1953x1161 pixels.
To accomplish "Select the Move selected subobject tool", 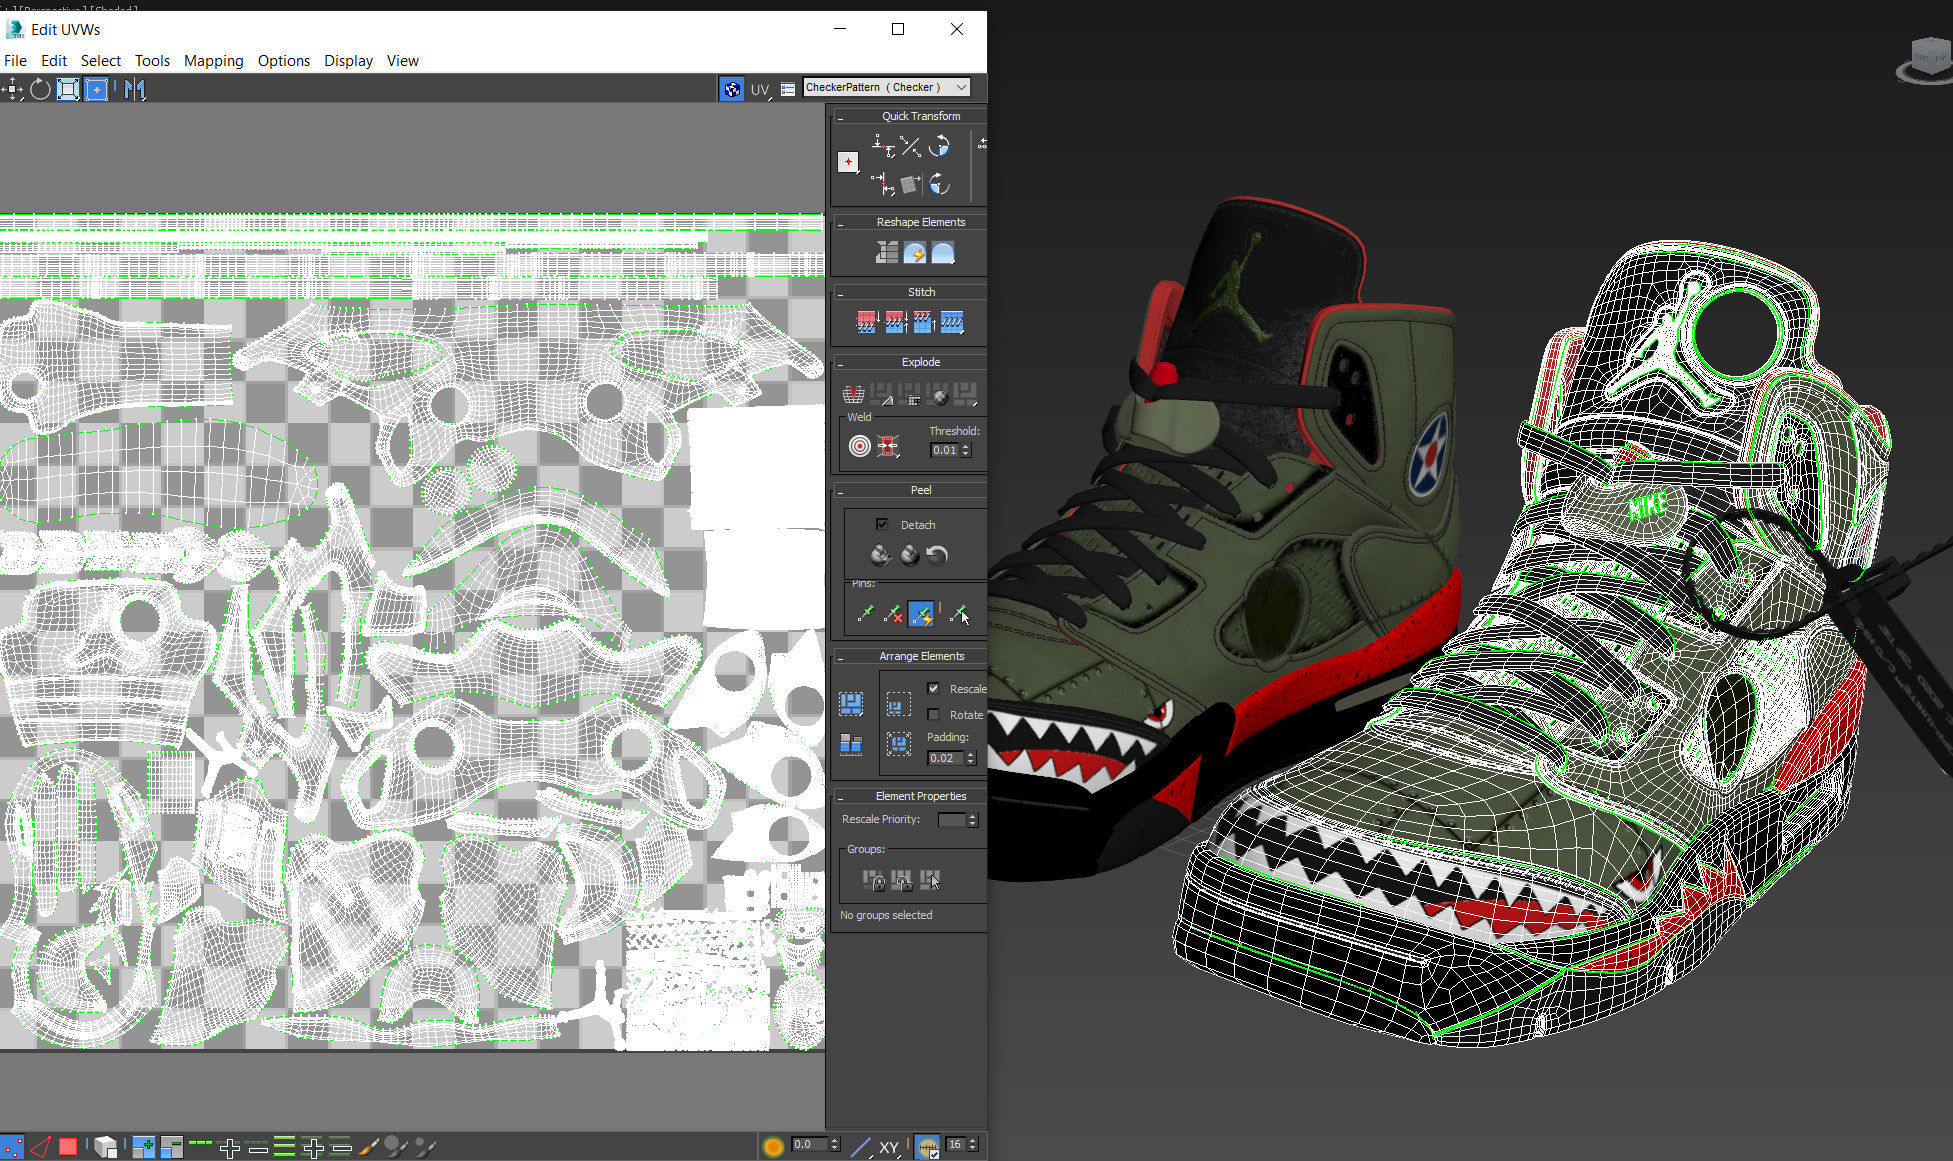I will [12, 89].
